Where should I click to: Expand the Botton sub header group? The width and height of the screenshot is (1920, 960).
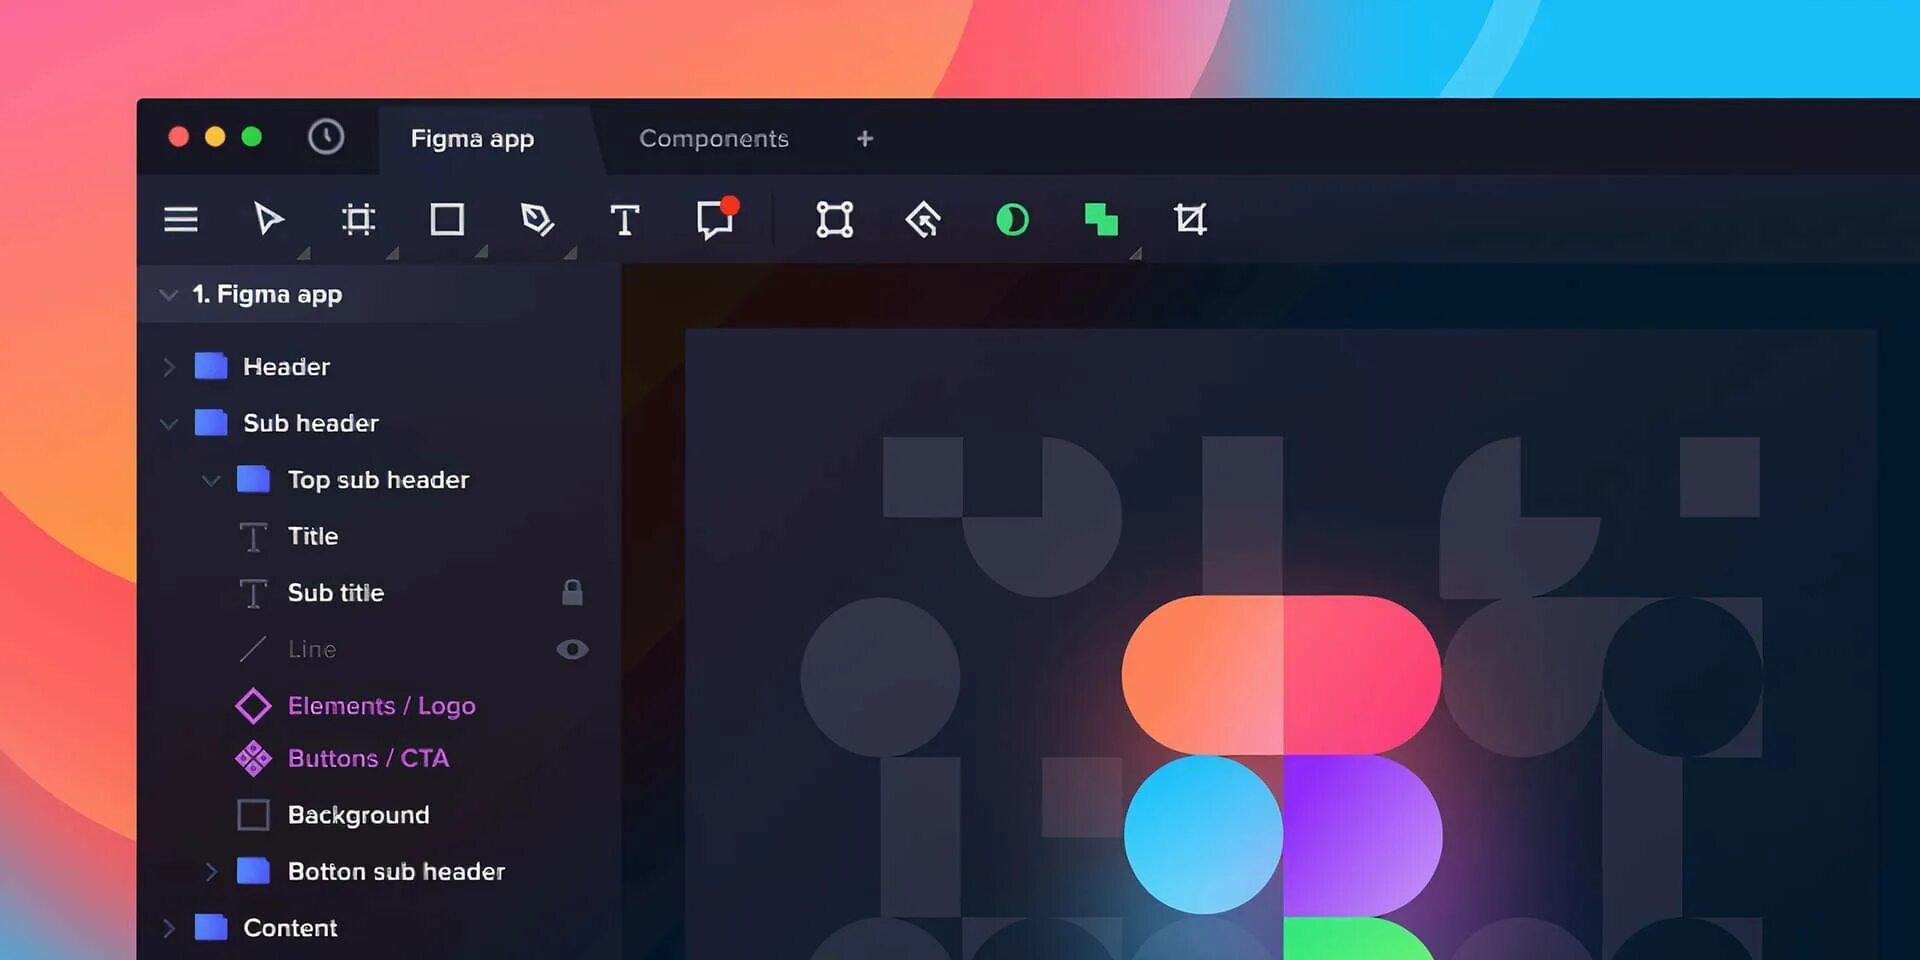[x=211, y=871]
